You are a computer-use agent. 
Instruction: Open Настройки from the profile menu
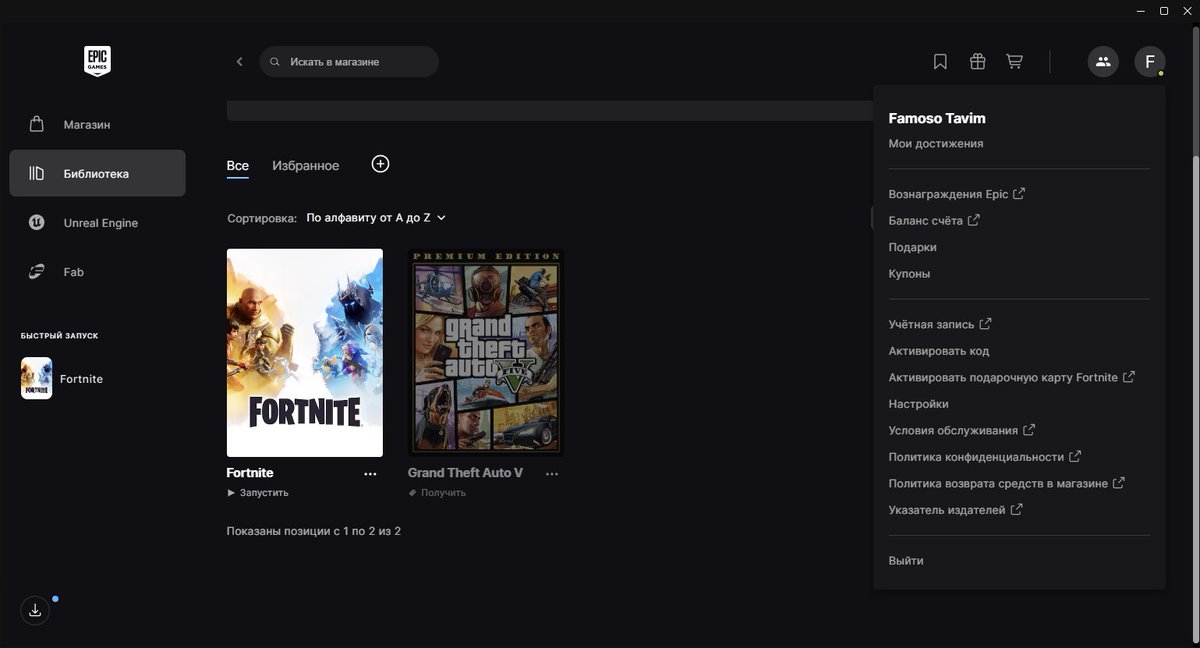(x=918, y=404)
